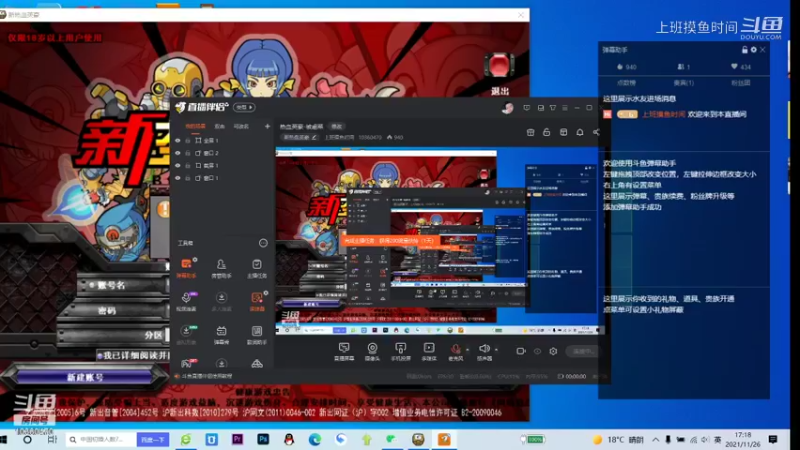Switch to the first tab in 弹幕助手 panel
The height and width of the screenshot is (450, 800).
pyautogui.click(x=627, y=83)
